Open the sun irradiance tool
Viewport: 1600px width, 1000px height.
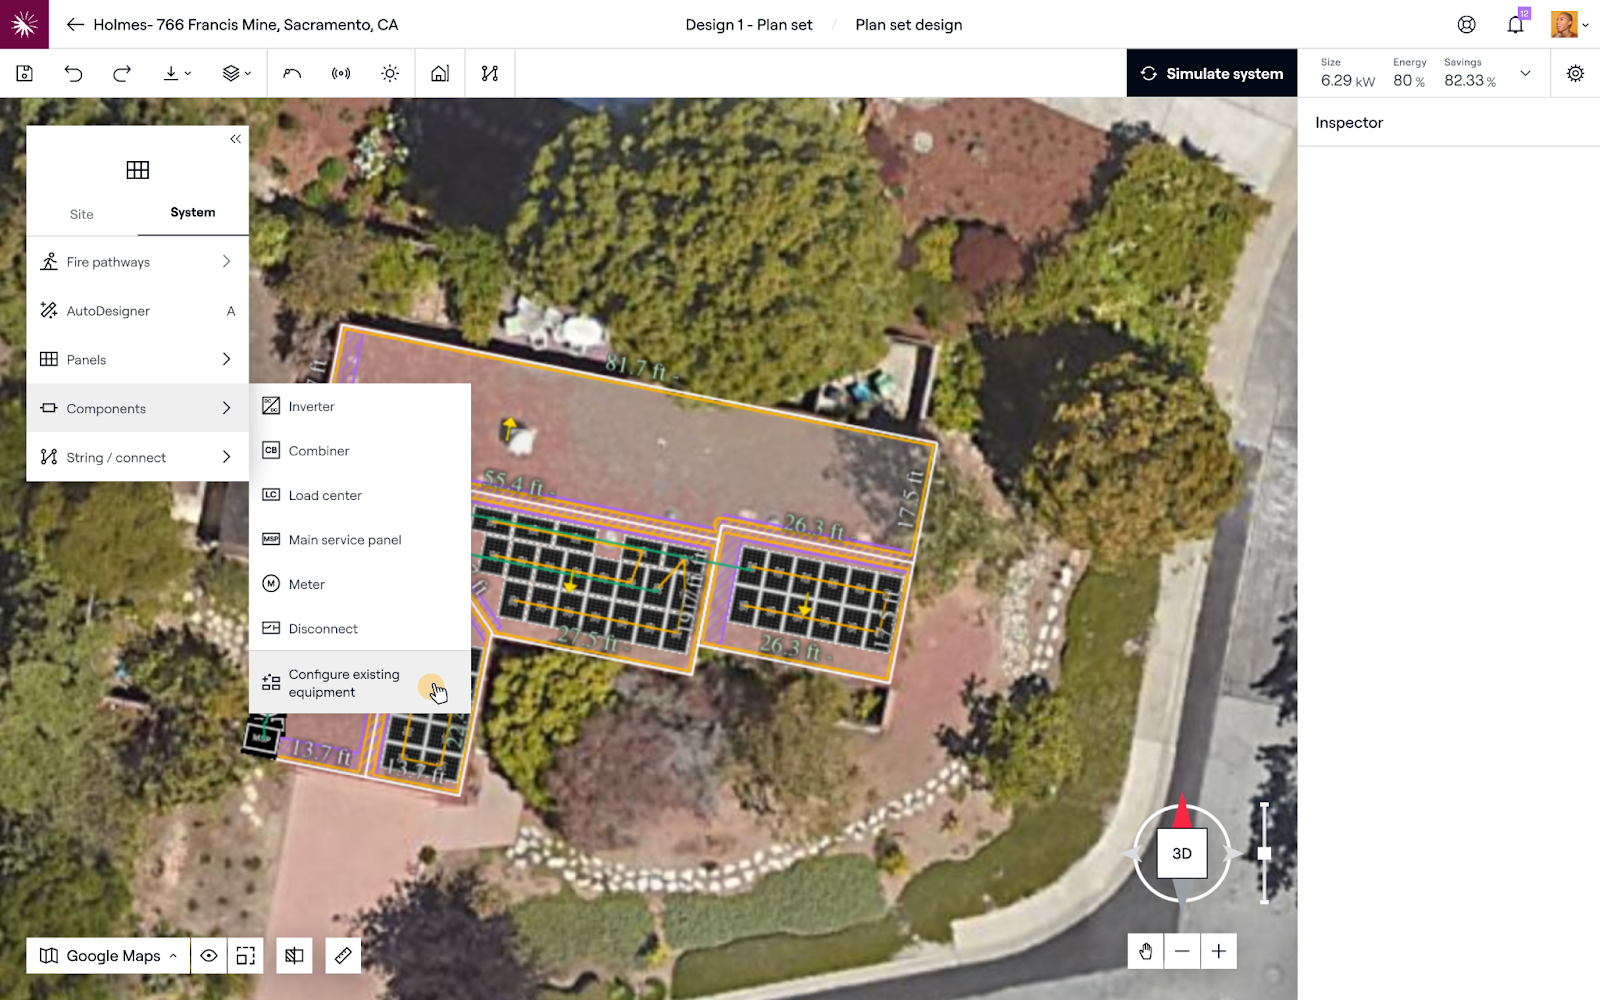click(x=390, y=73)
